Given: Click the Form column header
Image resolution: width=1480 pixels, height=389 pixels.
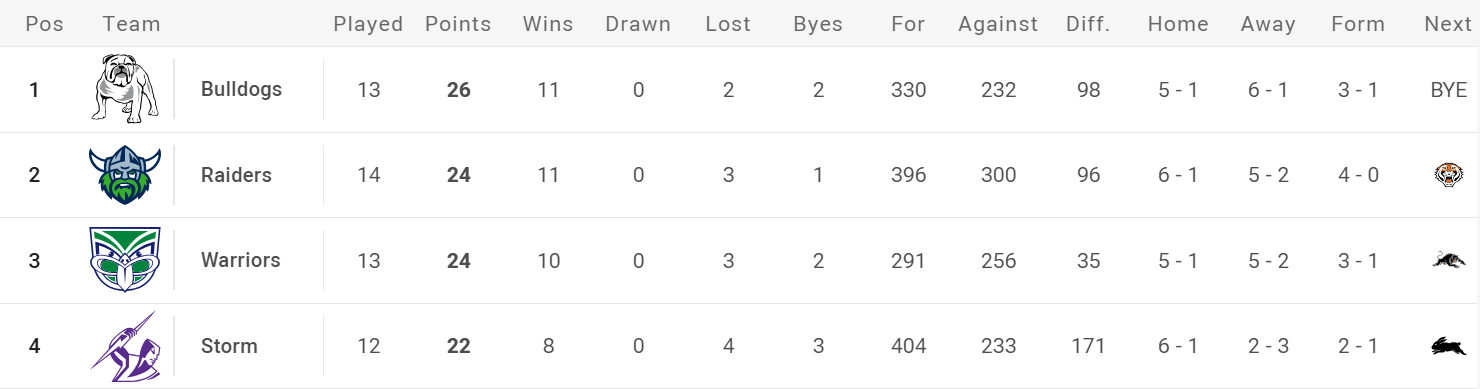Looking at the screenshot, I should click(1358, 24).
